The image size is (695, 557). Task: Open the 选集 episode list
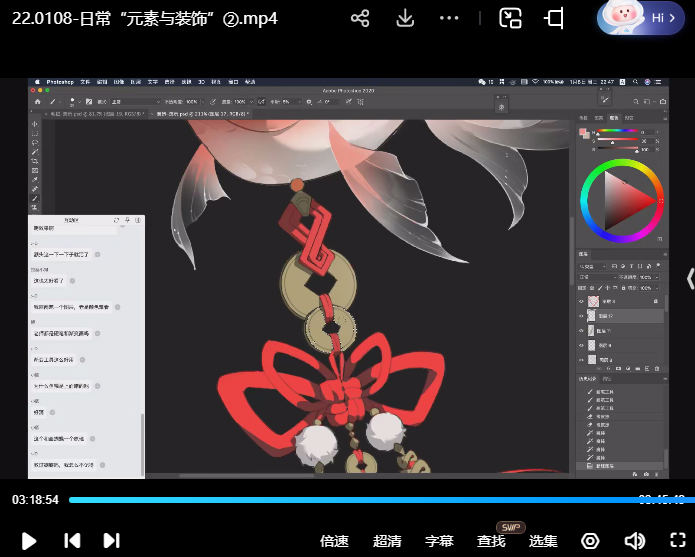tap(543, 541)
